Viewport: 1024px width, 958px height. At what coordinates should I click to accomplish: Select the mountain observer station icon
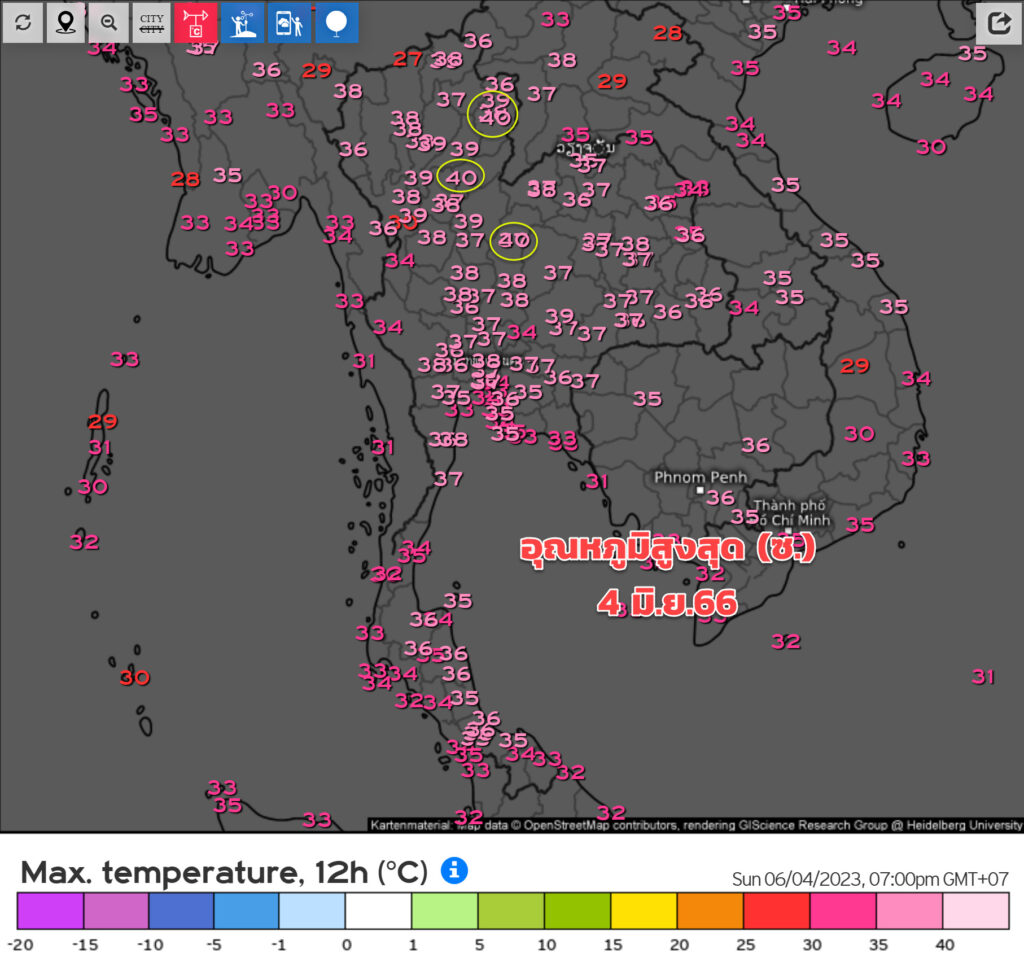tap(242, 22)
